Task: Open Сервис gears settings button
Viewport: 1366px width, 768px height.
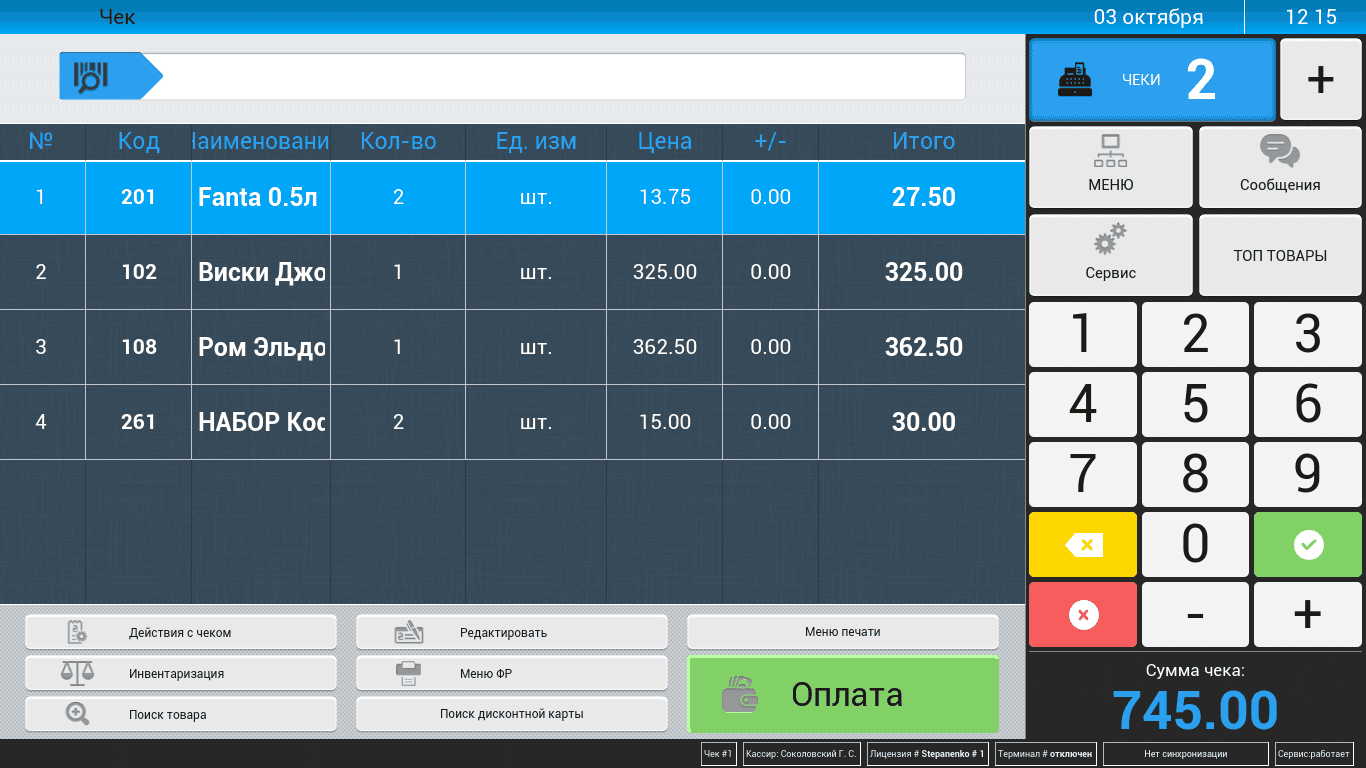Action: click(1111, 255)
